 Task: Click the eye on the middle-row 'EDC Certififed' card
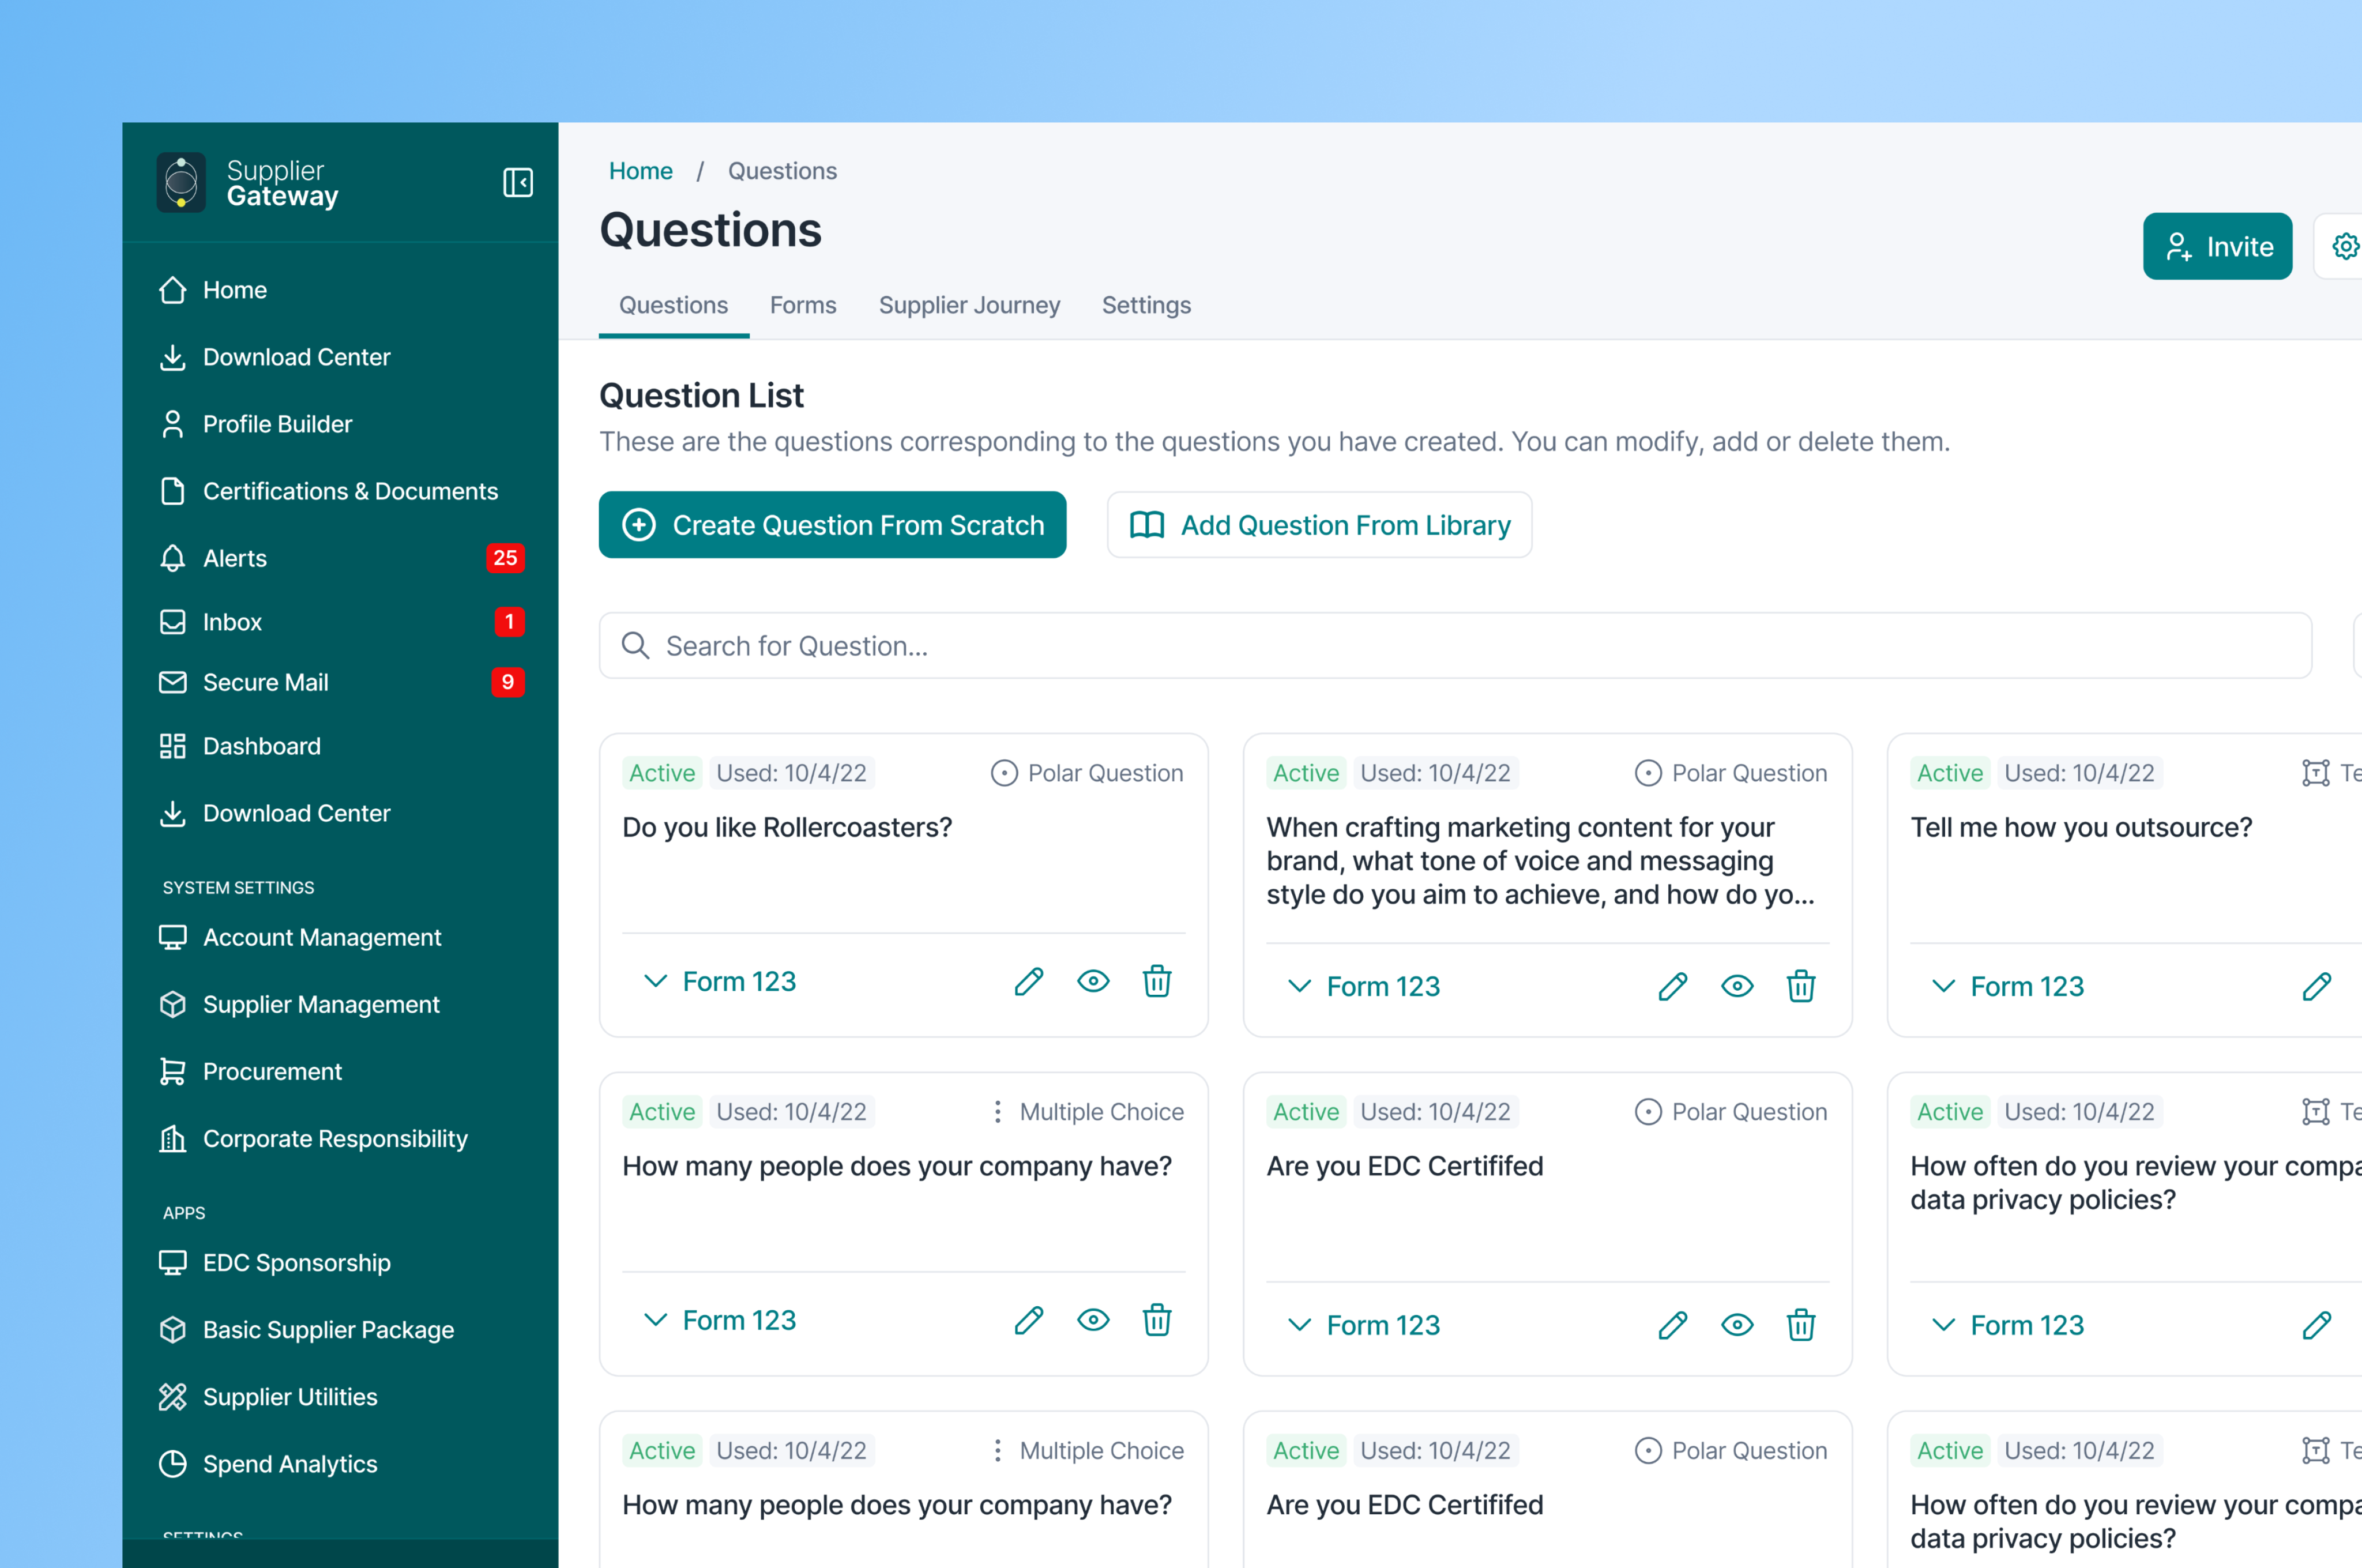click(x=1737, y=1325)
